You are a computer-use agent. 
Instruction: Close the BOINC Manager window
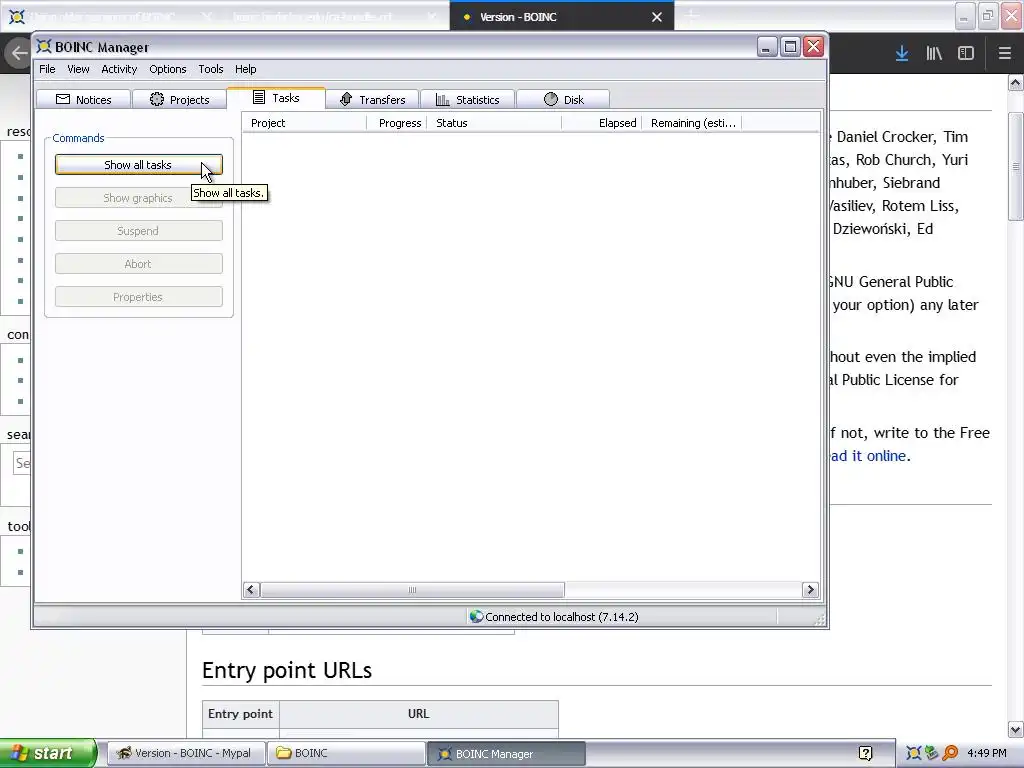tap(813, 47)
